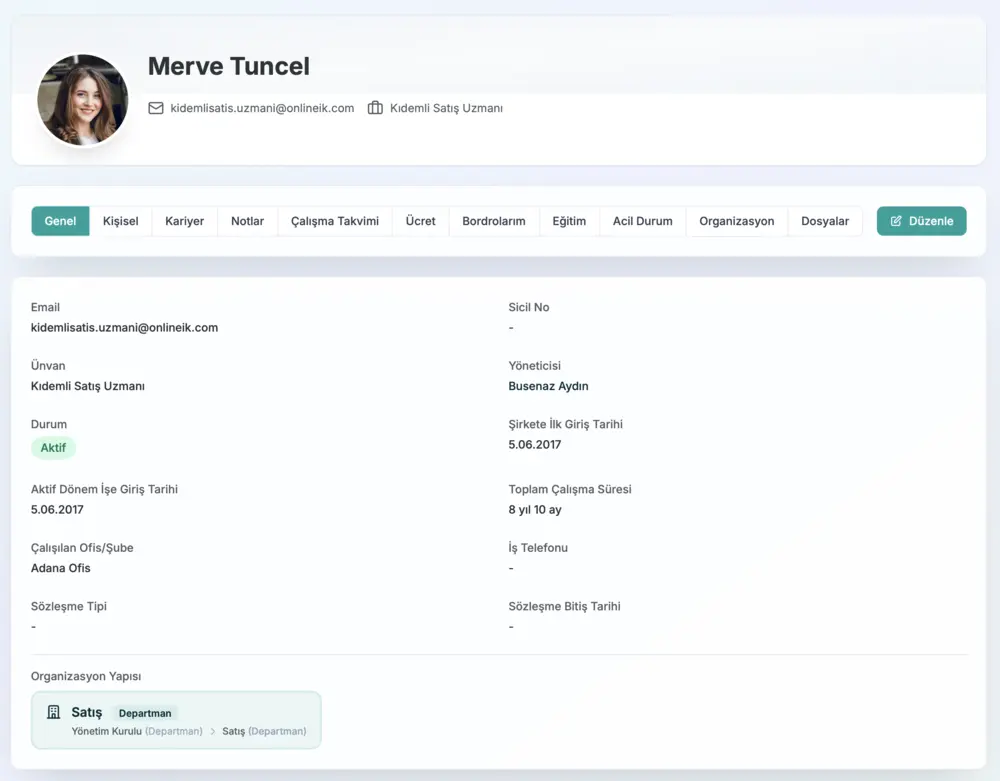Click the Aktif status badge
Screen dimensions: 1000x781
(x=53, y=448)
